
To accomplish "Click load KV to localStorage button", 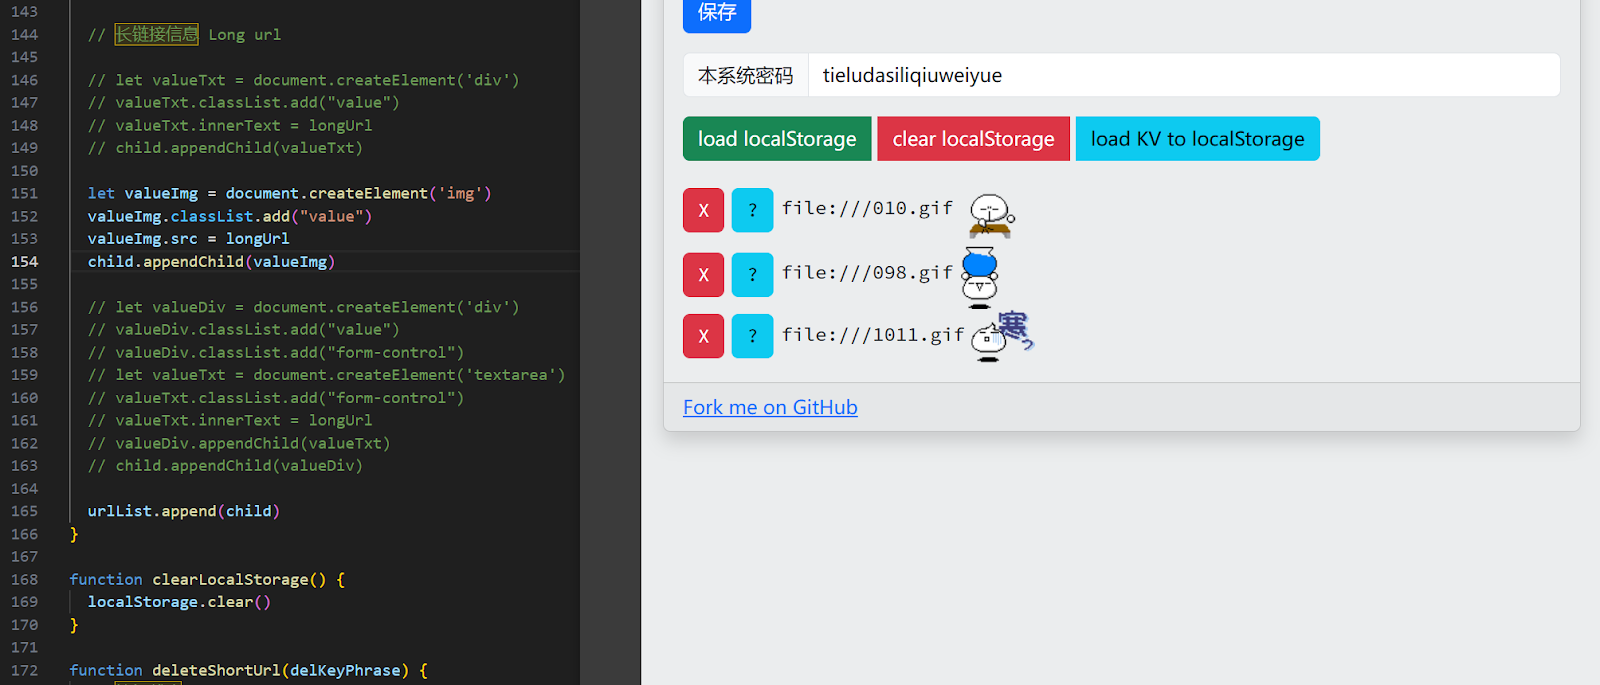I will click(1197, 139).
